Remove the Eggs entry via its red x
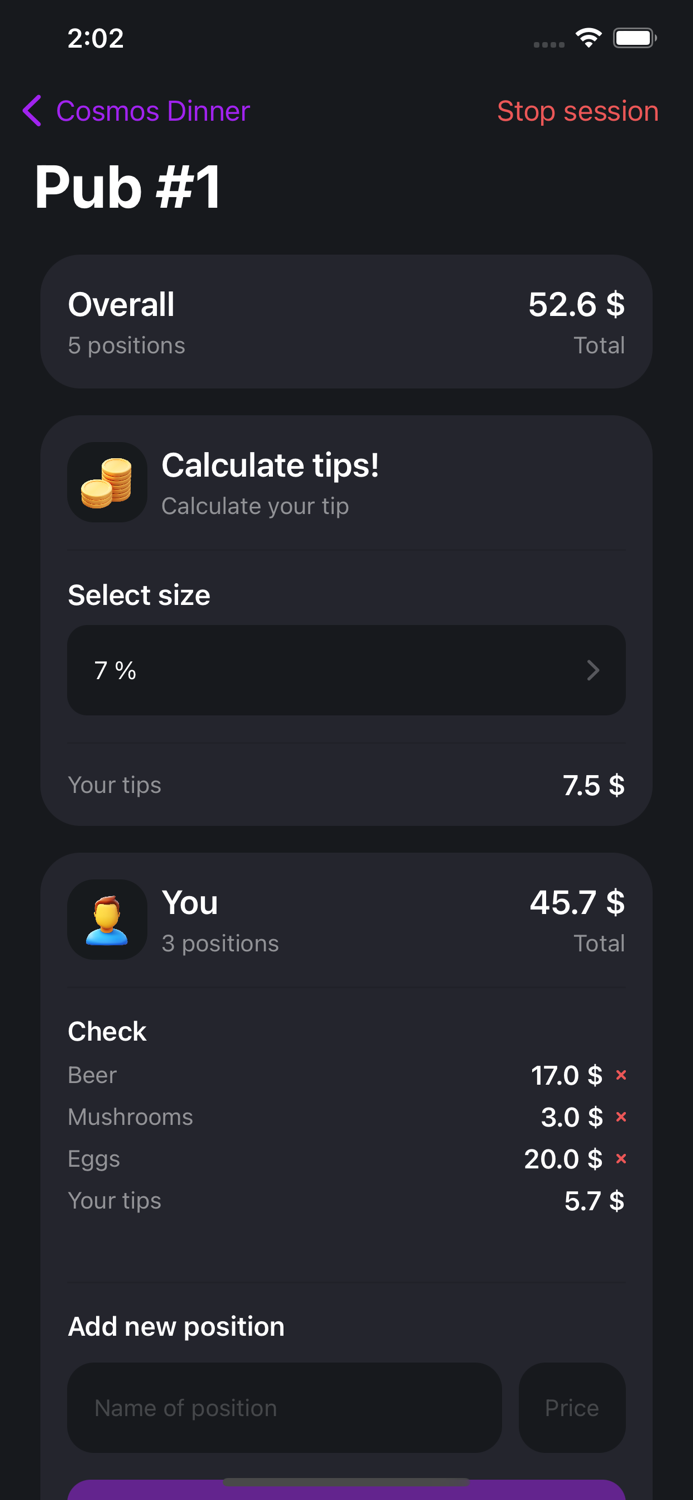693x1500 pixels. tap(621, 1159)
